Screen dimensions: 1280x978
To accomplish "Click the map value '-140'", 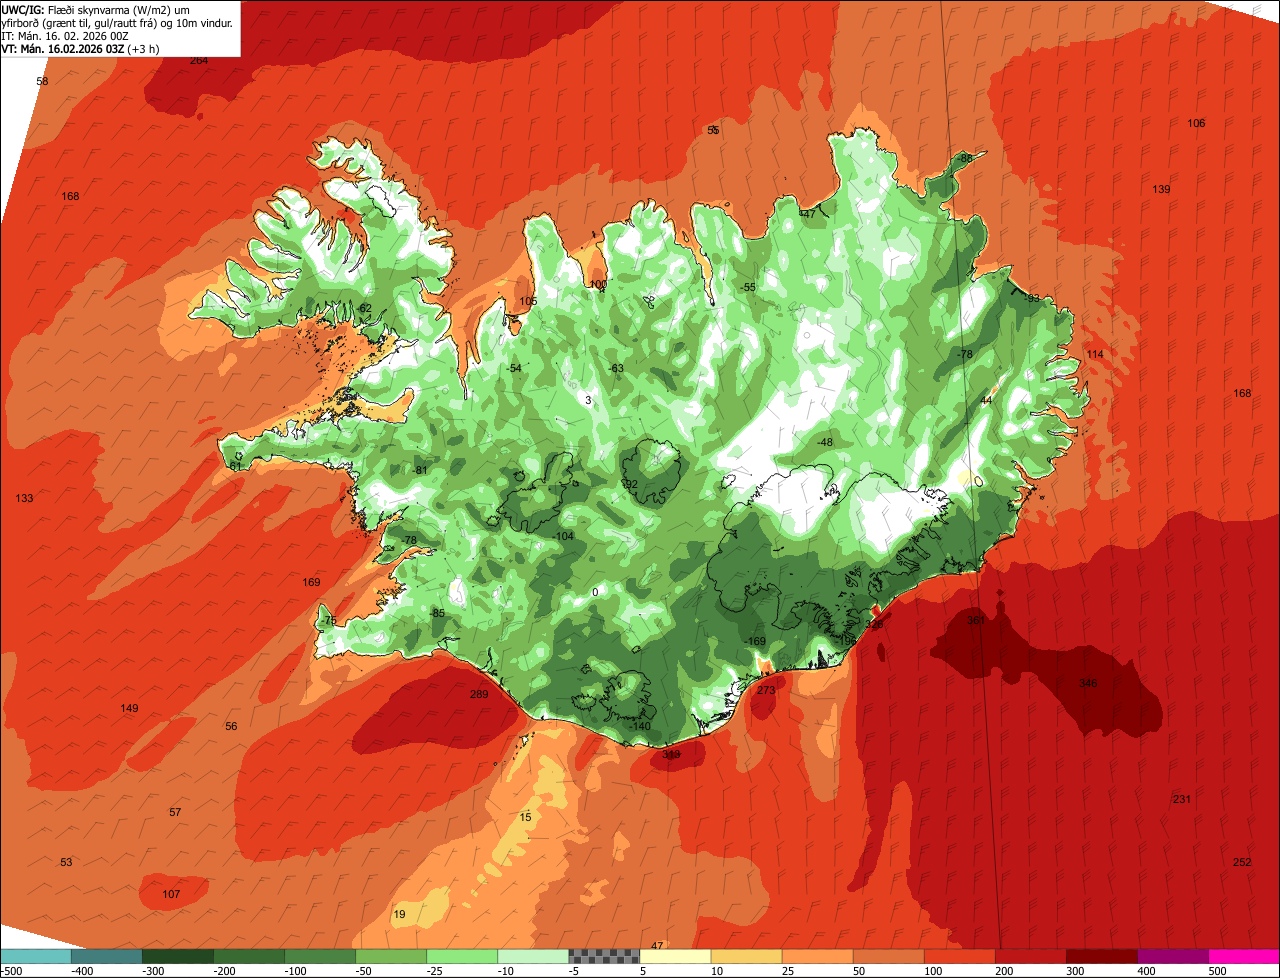I will (x=640, y=726).
